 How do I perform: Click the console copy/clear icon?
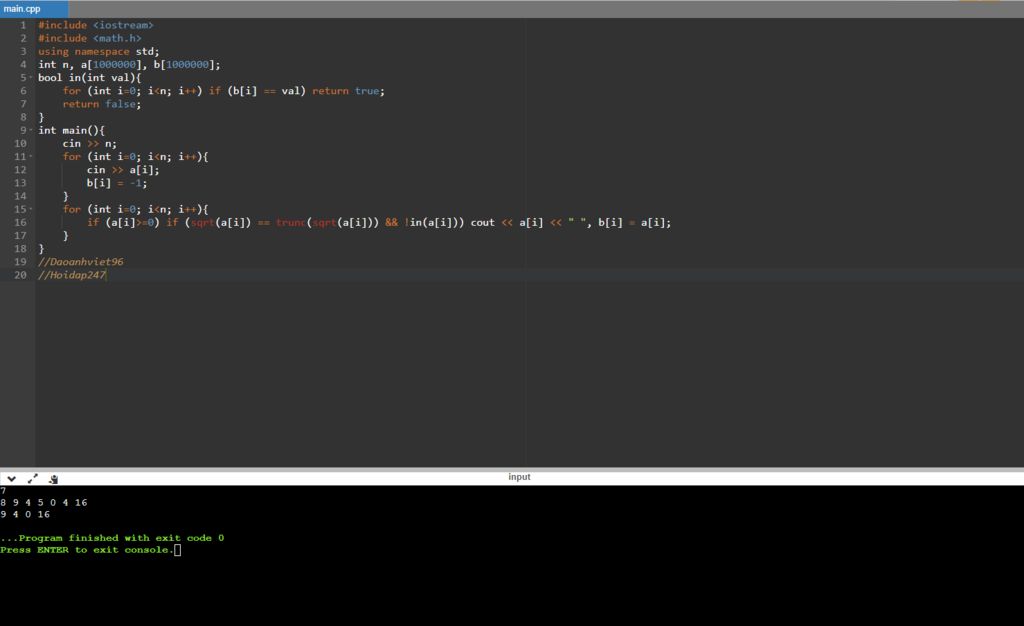(54, 478)
